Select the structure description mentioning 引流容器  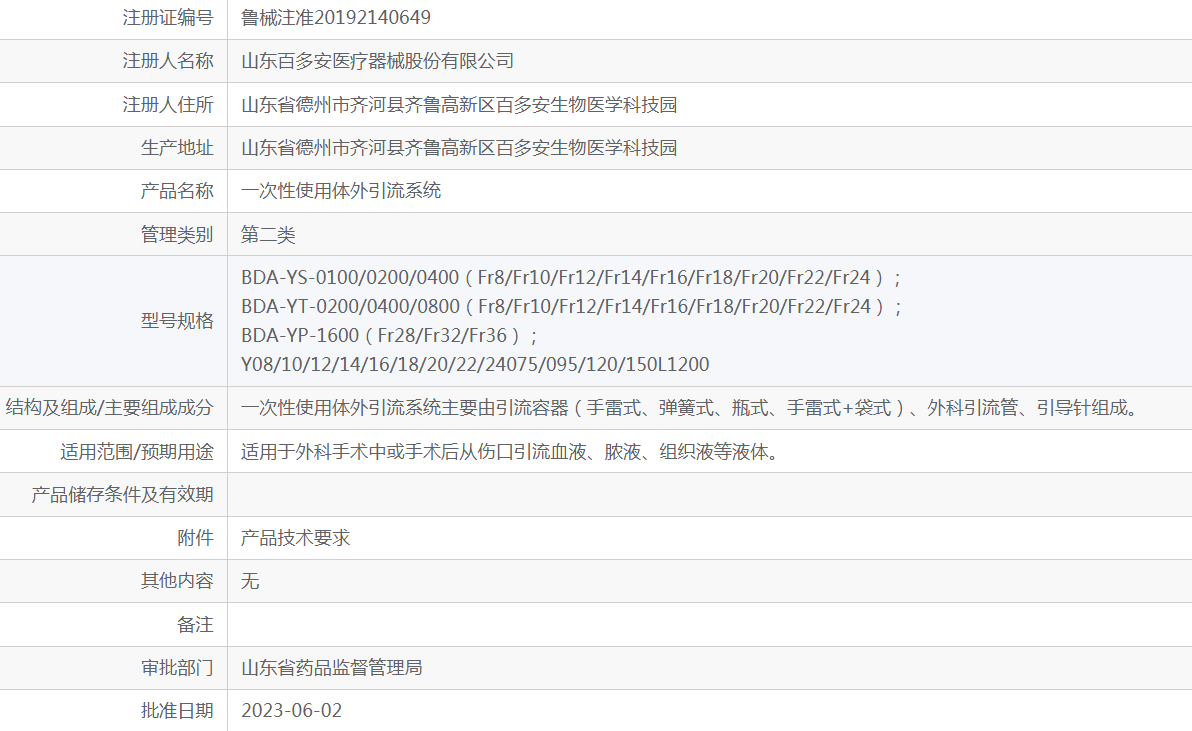click(692, 407)
